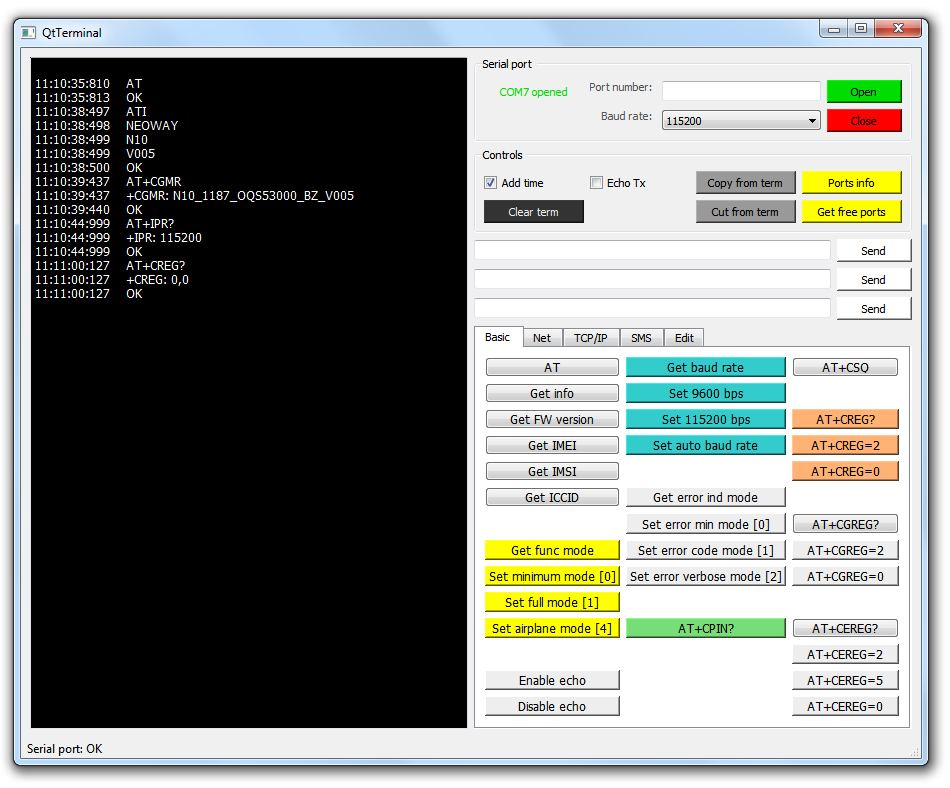Click the Get IMSI button
950x788 pixels.
[x=553, y=472]
